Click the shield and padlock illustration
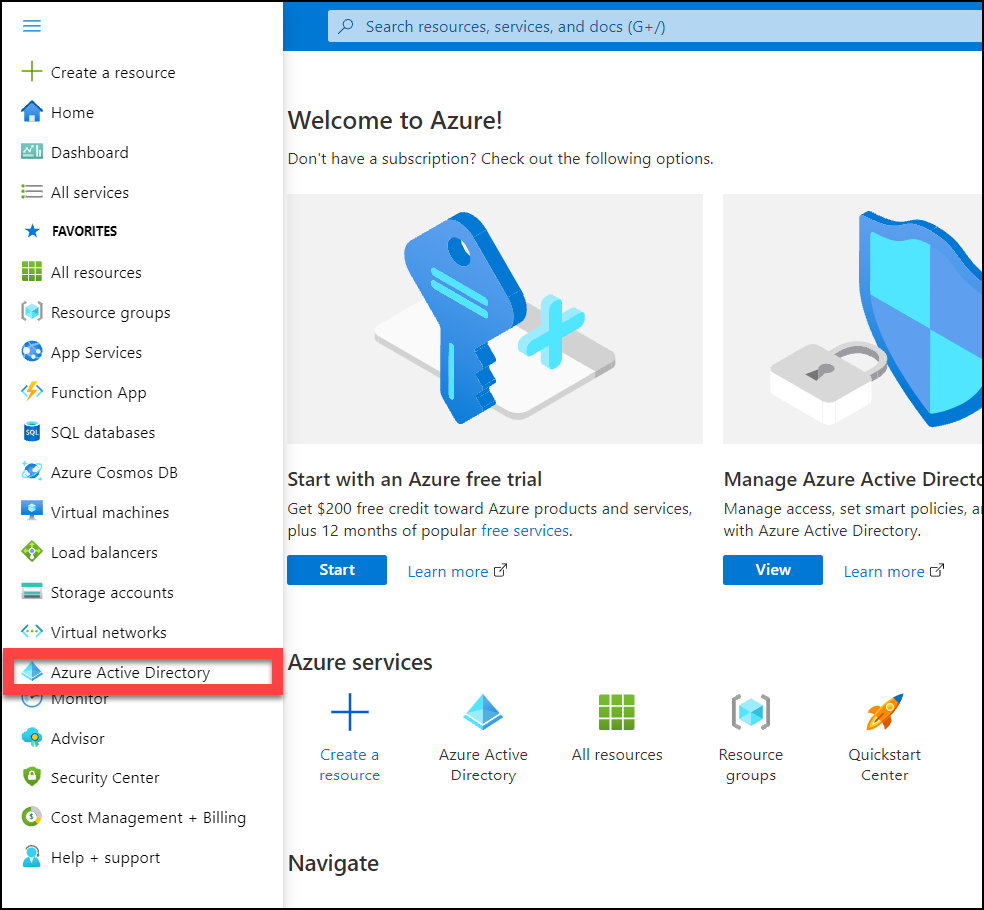The height and width of the screenshot is (910, 984). (853, 319)
